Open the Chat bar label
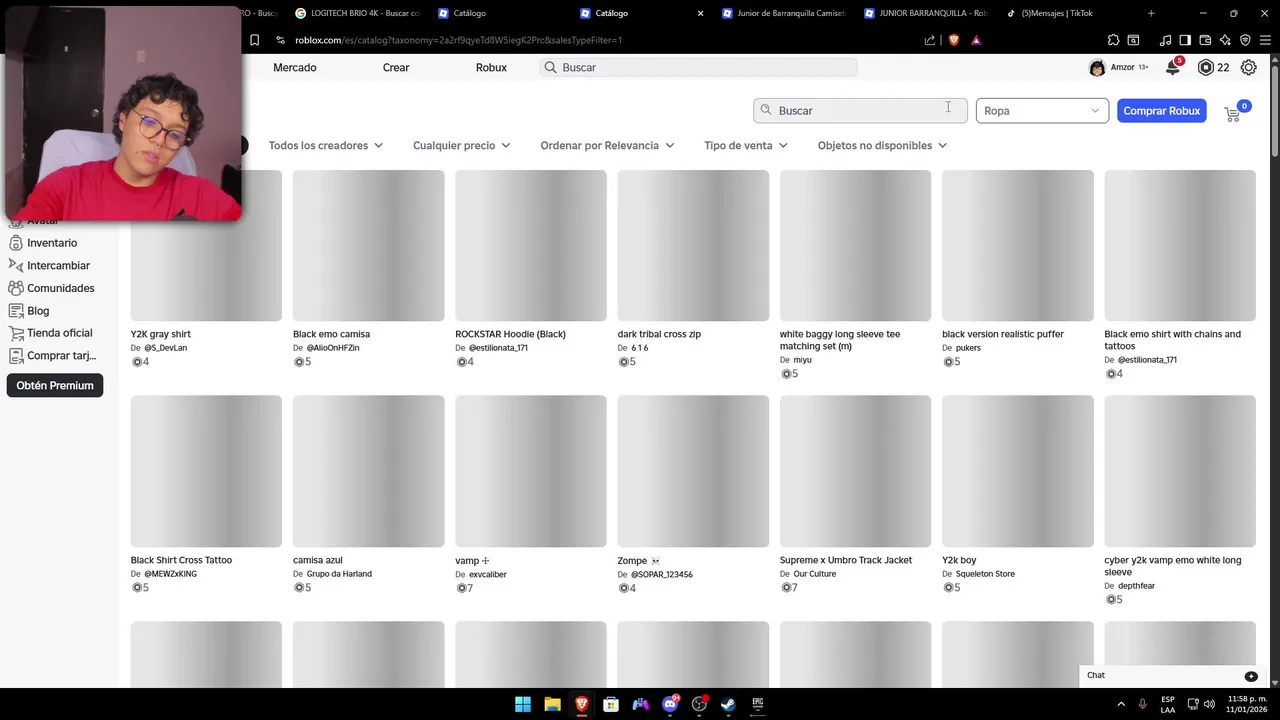The width and height of the screenshot is (1280, 720). tap(1096, 675)
